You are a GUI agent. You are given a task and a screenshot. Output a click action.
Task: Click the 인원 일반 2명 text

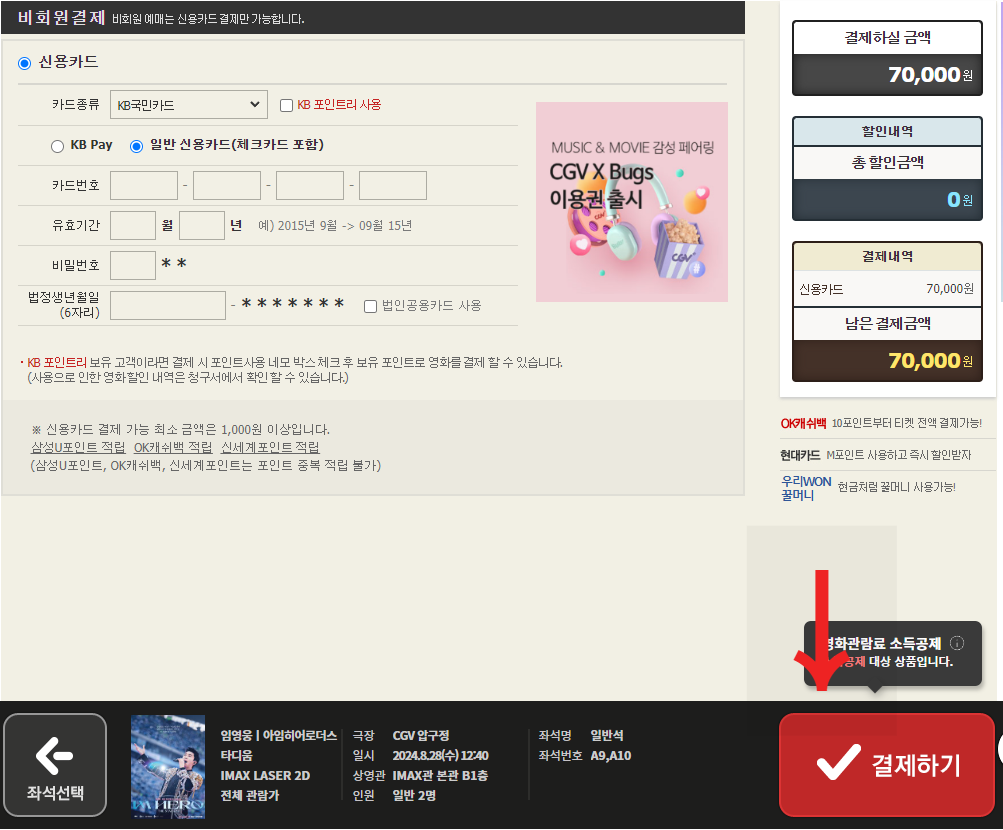click(x=394, y=795)
